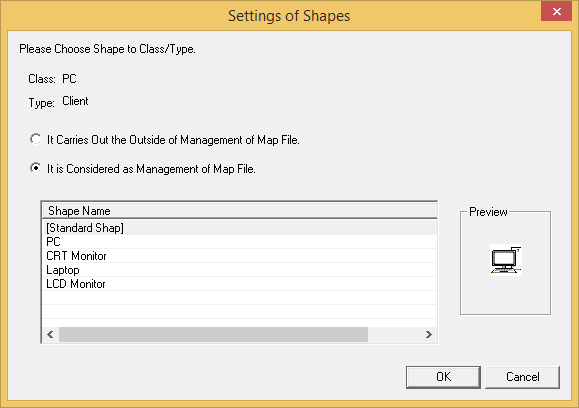
Task: Select [Standard Shap] in the shape list
Action: (240, 228)
